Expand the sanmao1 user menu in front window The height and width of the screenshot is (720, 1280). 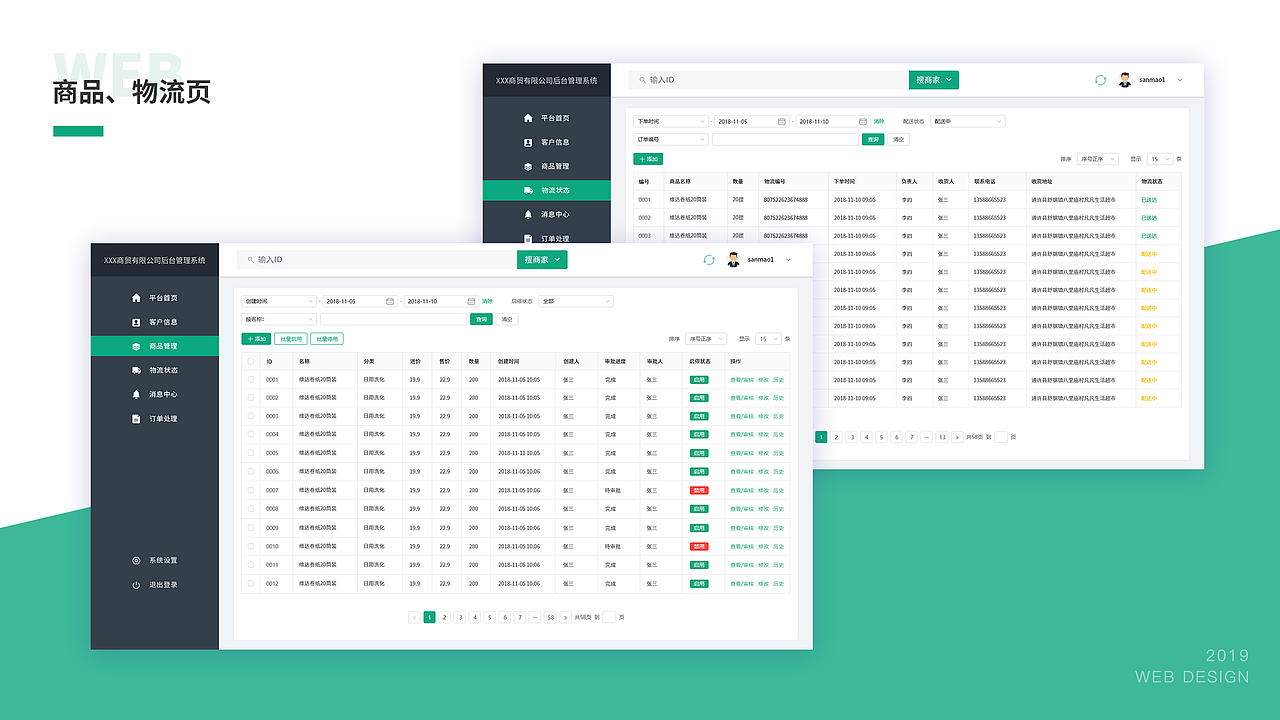point(788,260)
